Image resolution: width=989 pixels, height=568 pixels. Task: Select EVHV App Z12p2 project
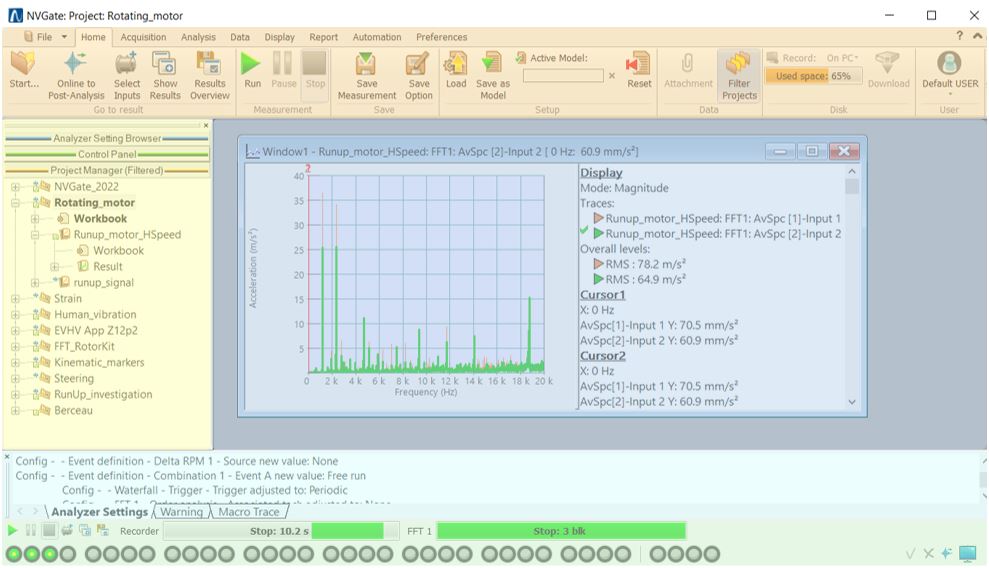(95, 330)
